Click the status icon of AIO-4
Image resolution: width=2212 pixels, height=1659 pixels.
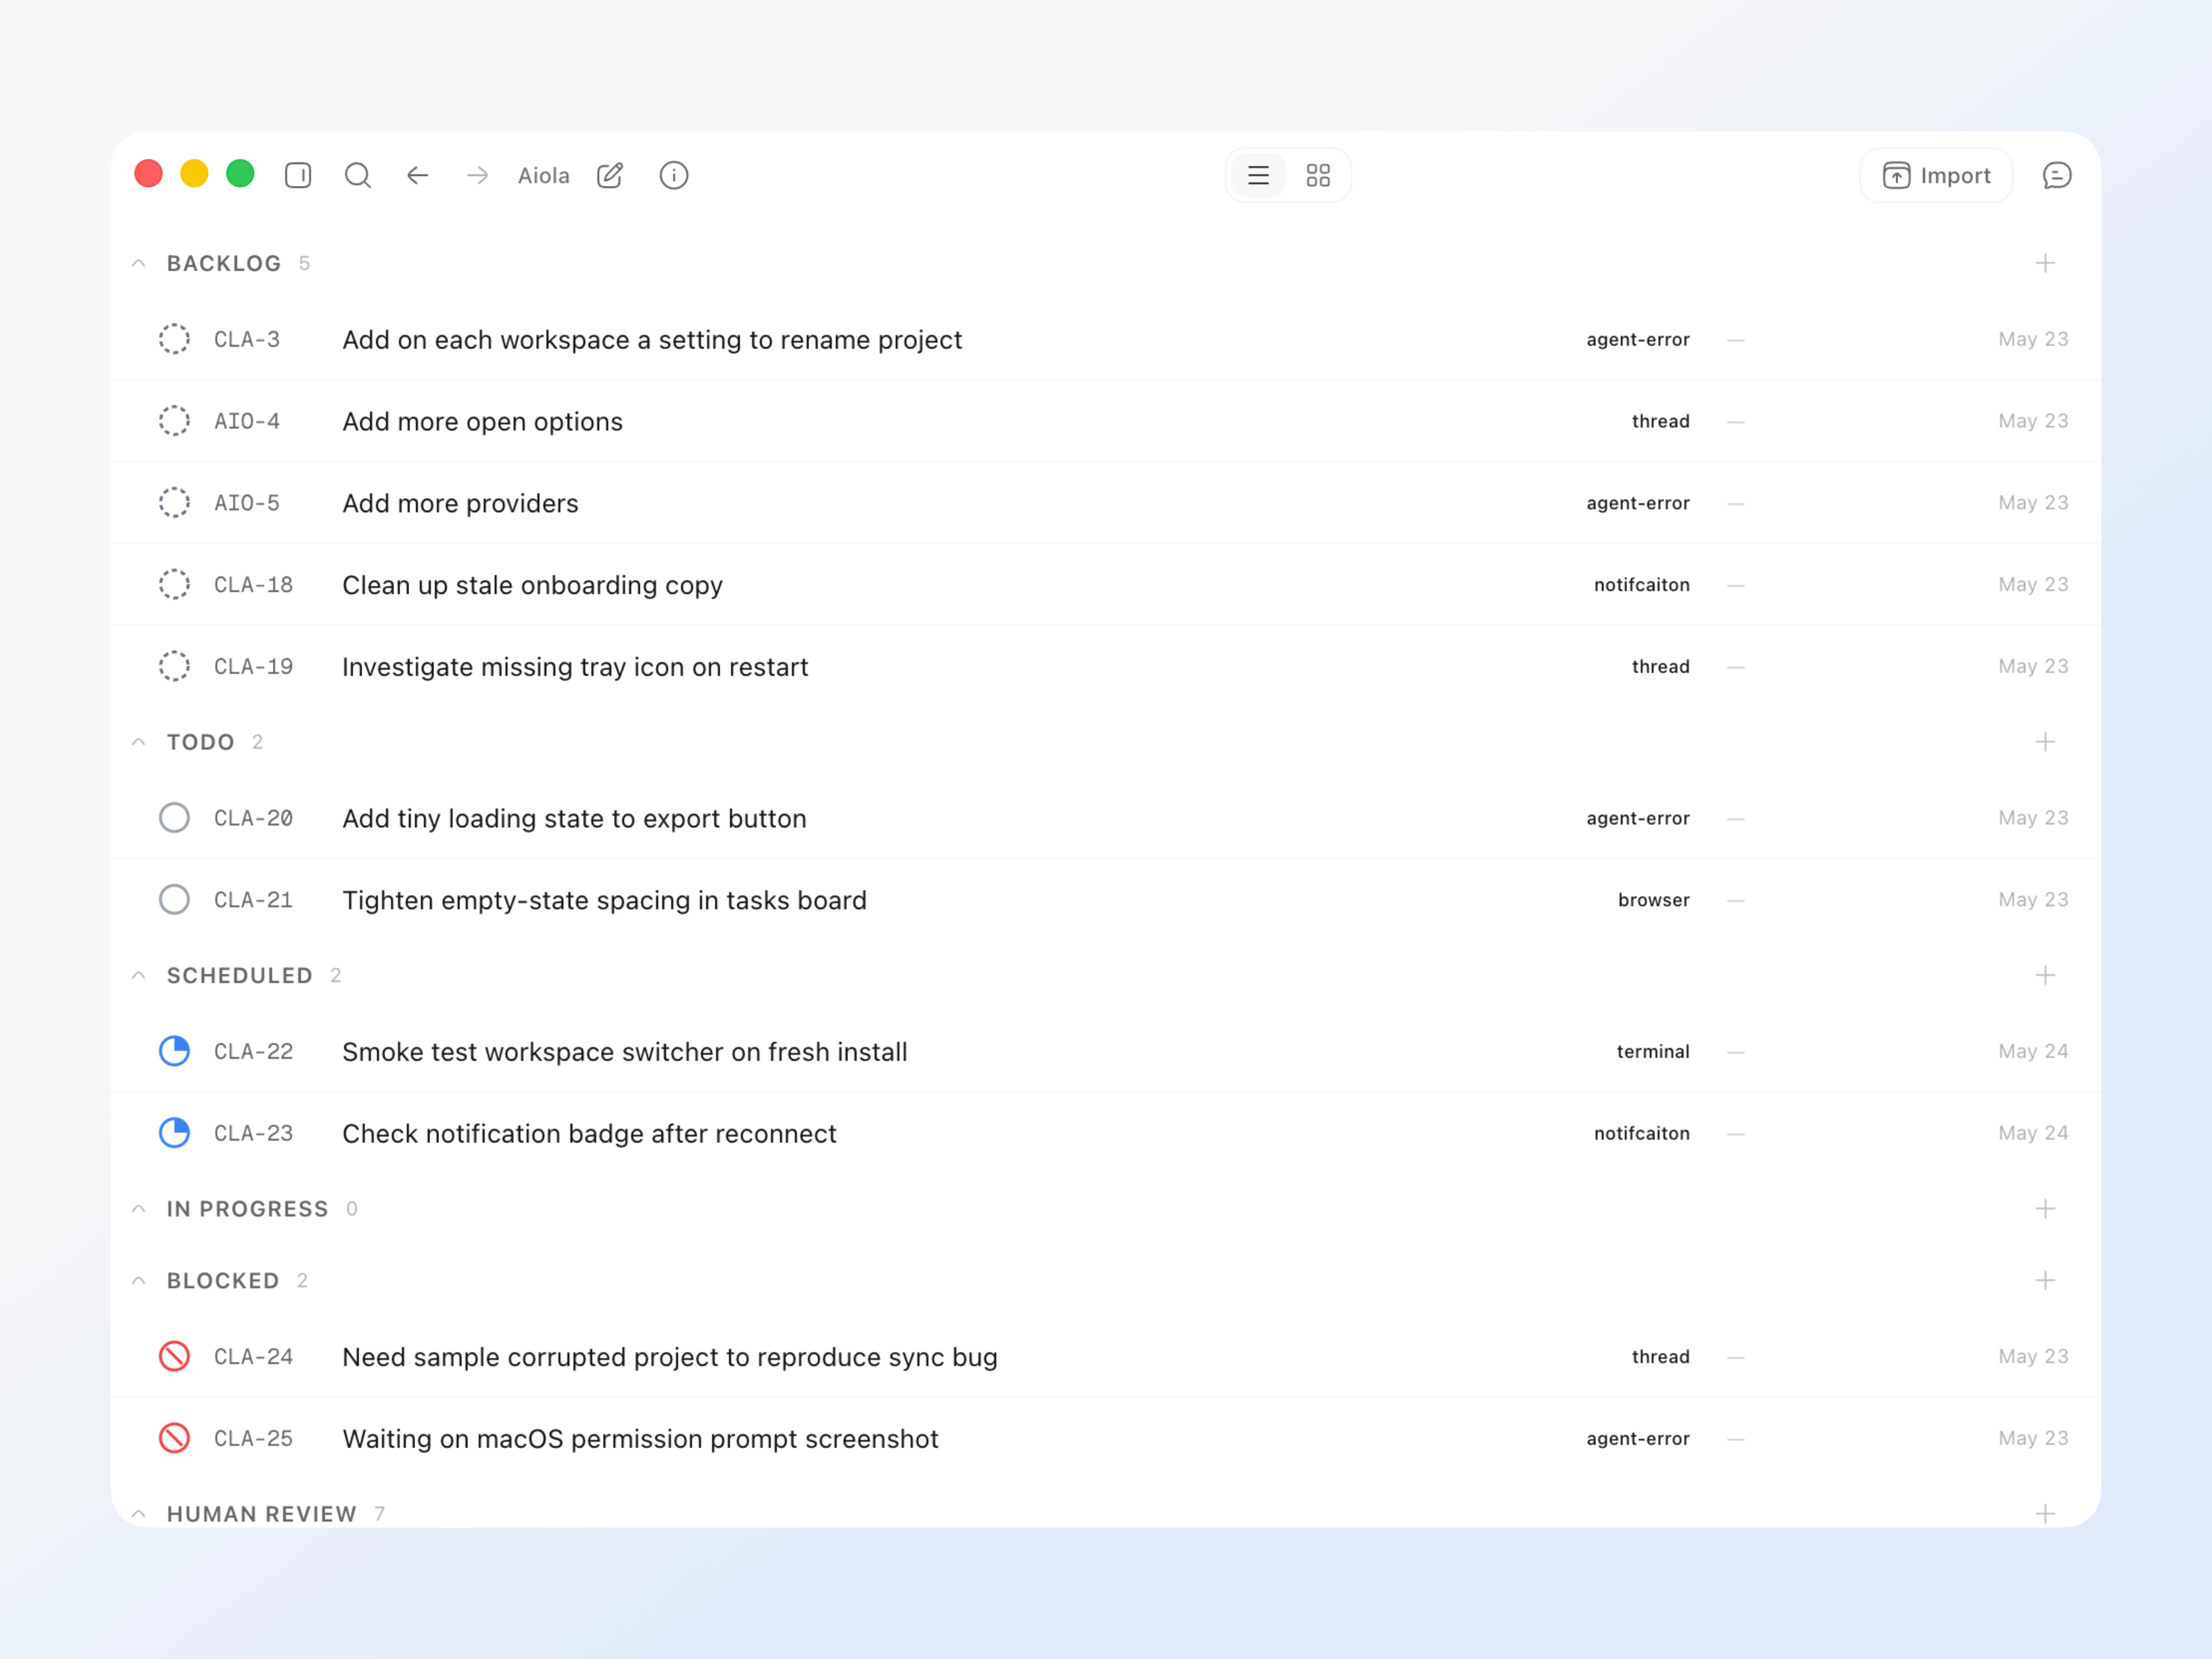click(174, 421)
